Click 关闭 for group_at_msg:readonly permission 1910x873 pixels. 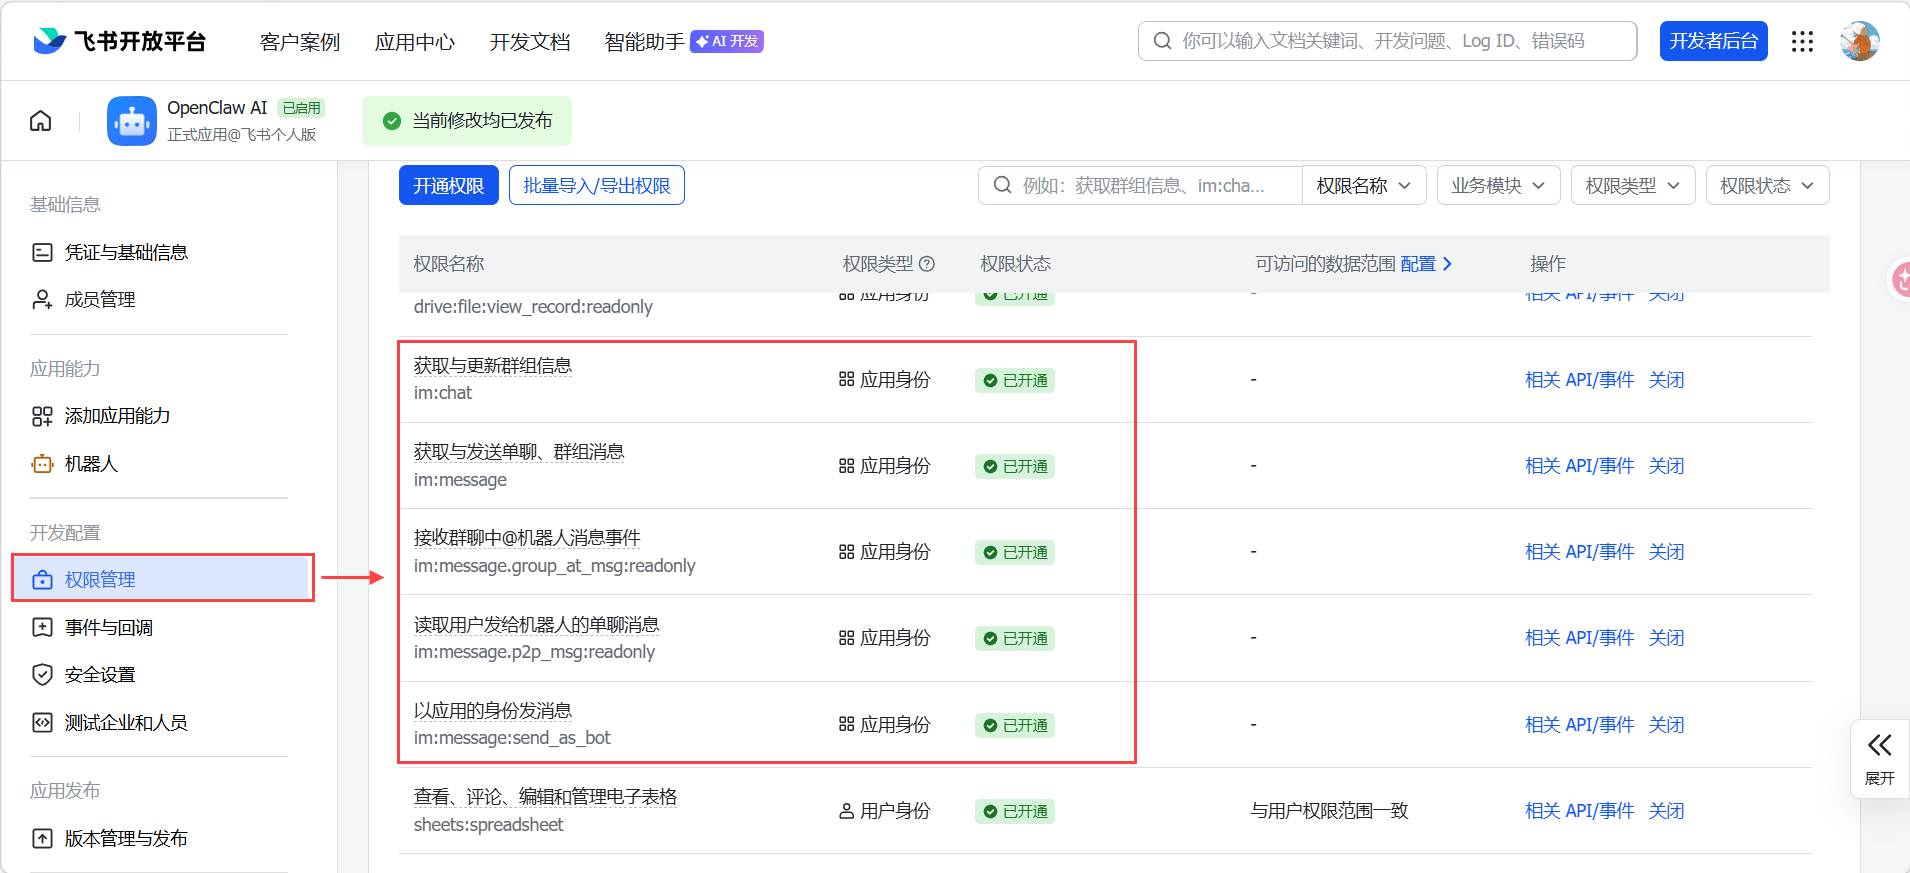point(1667,552)
